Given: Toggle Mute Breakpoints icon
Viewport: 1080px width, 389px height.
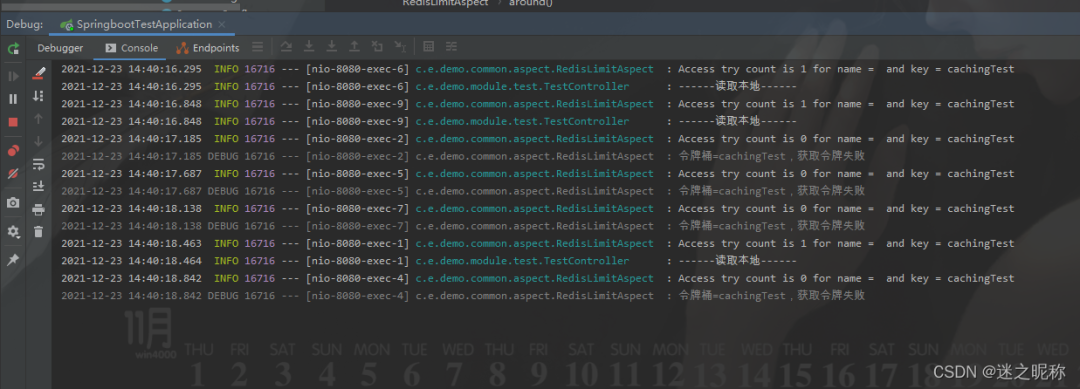Looking at the screenshot, I should pos(13,174).
